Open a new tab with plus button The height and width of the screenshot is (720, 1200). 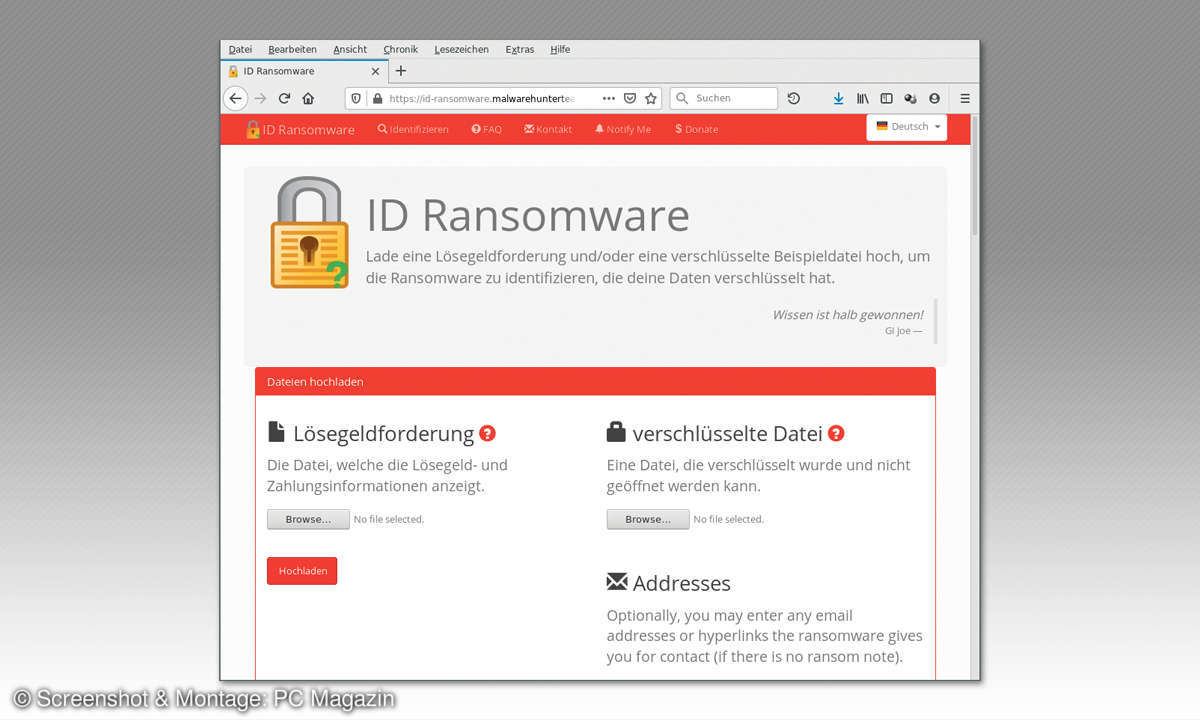click(x=401, y=71)
